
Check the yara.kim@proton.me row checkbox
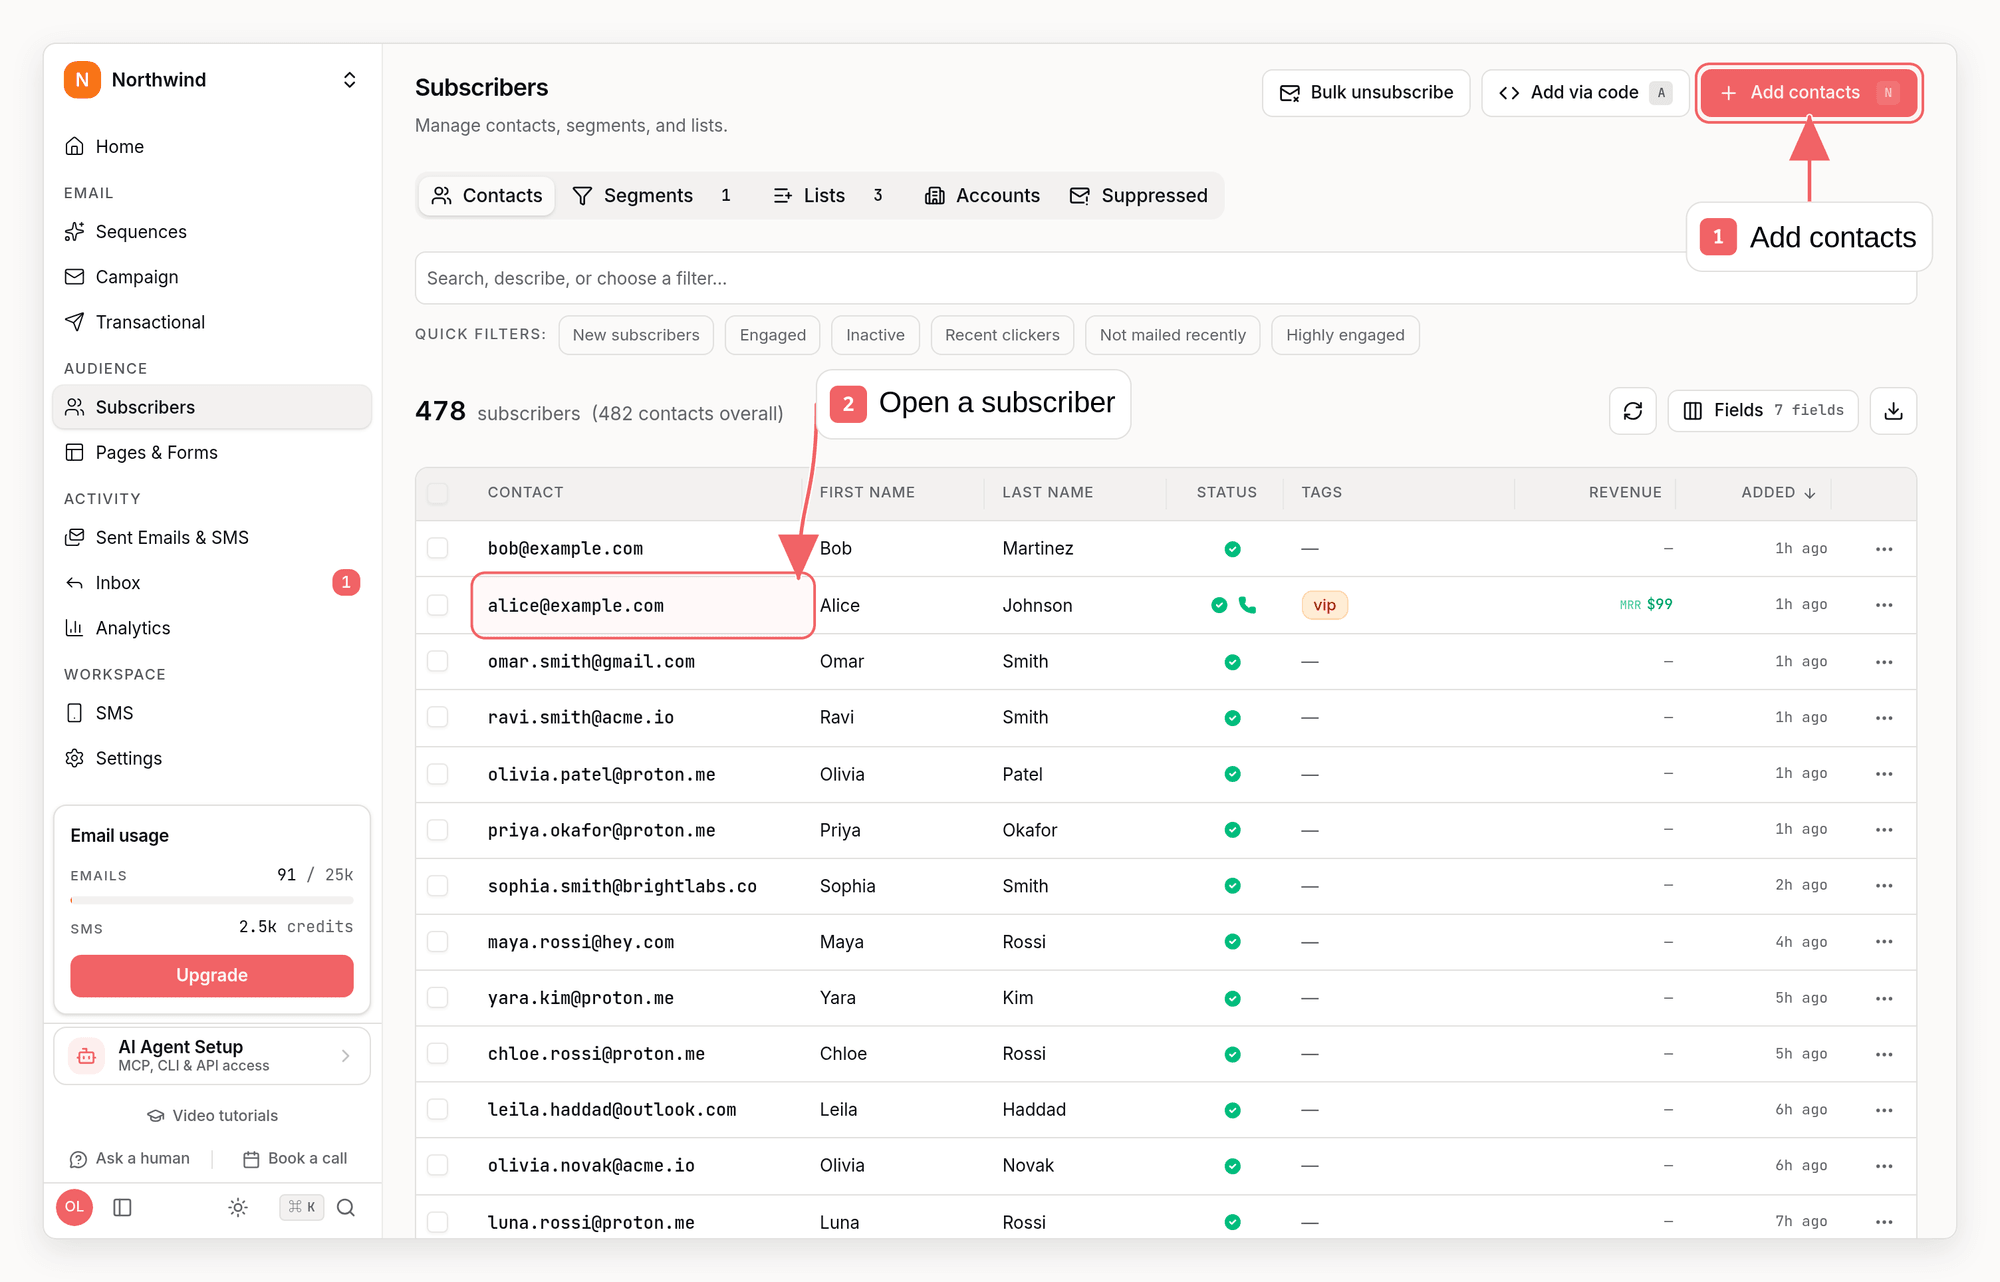[x=438, y=998]
